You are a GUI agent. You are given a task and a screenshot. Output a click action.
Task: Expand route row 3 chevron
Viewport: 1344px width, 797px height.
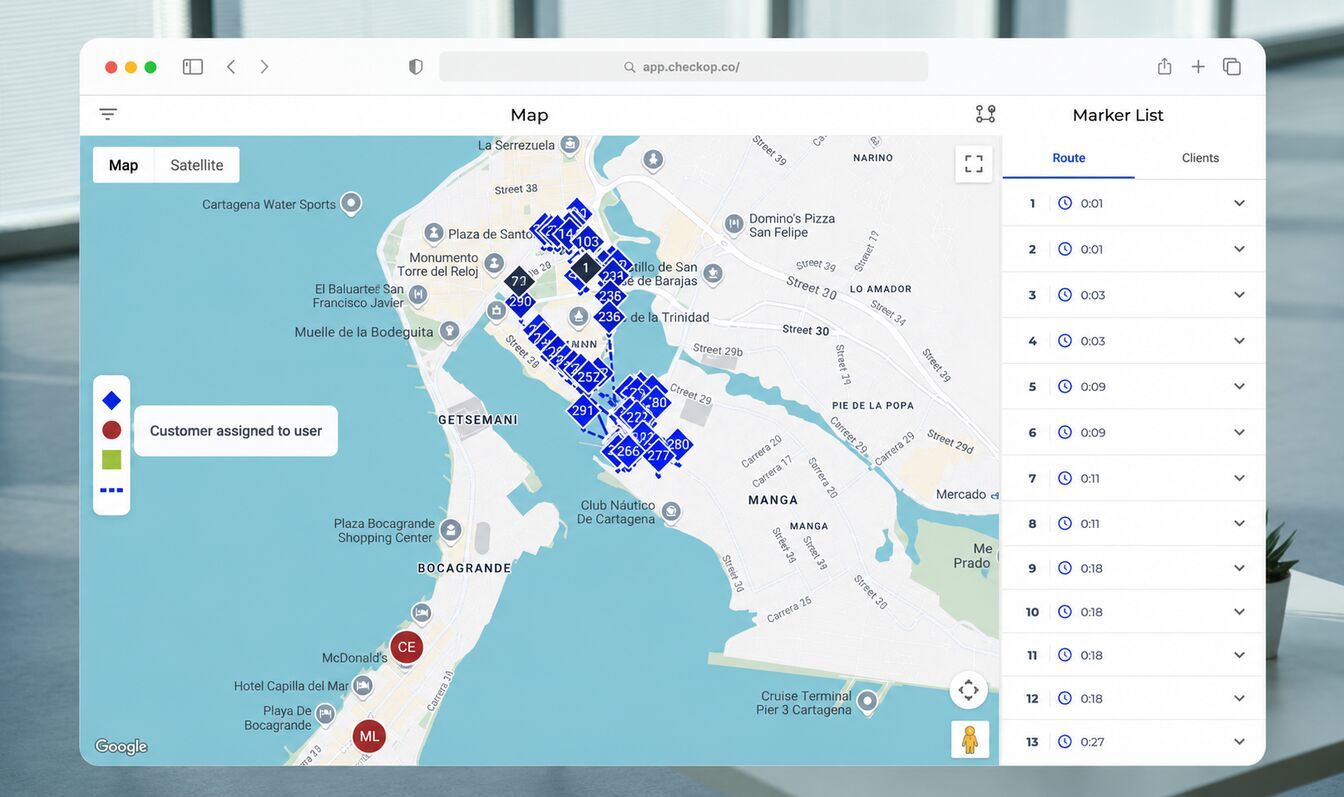point(1239,295)
